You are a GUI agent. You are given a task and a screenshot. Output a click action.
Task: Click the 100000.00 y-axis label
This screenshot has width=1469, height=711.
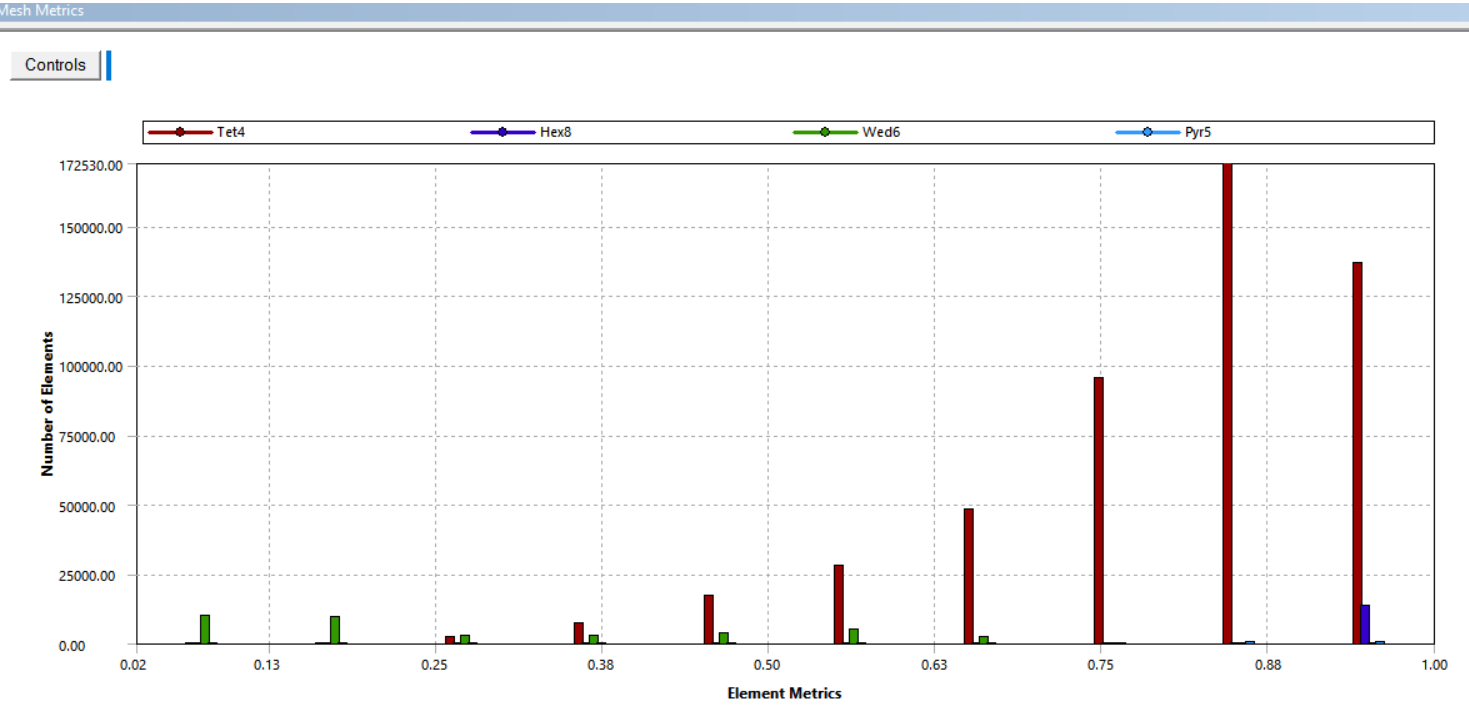93,367
